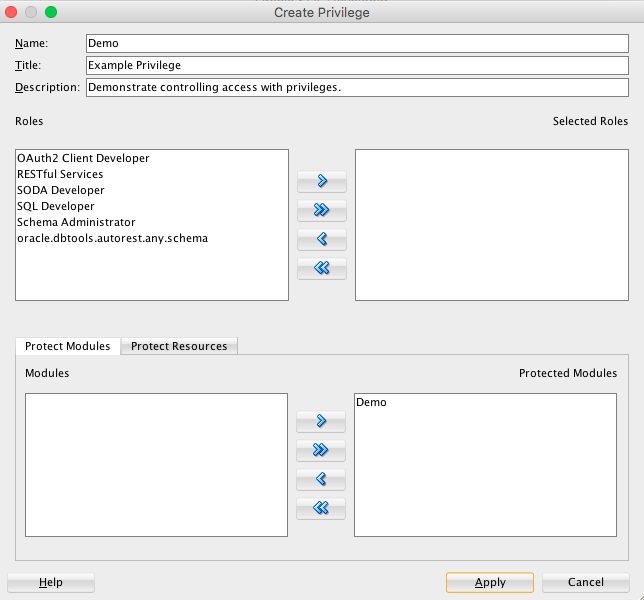The height and width of the screenshot is (600, 644).
Task: Move all roles to Selected Roles
Action: (x=322, y=210)
